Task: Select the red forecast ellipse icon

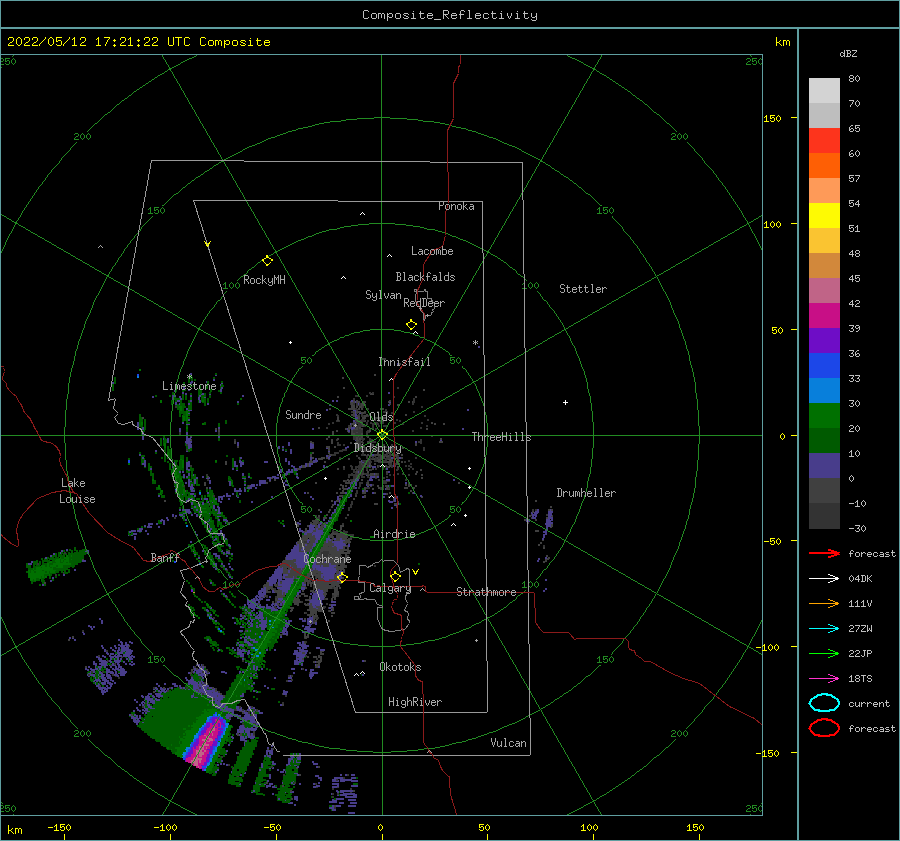Action: [824, 728]
